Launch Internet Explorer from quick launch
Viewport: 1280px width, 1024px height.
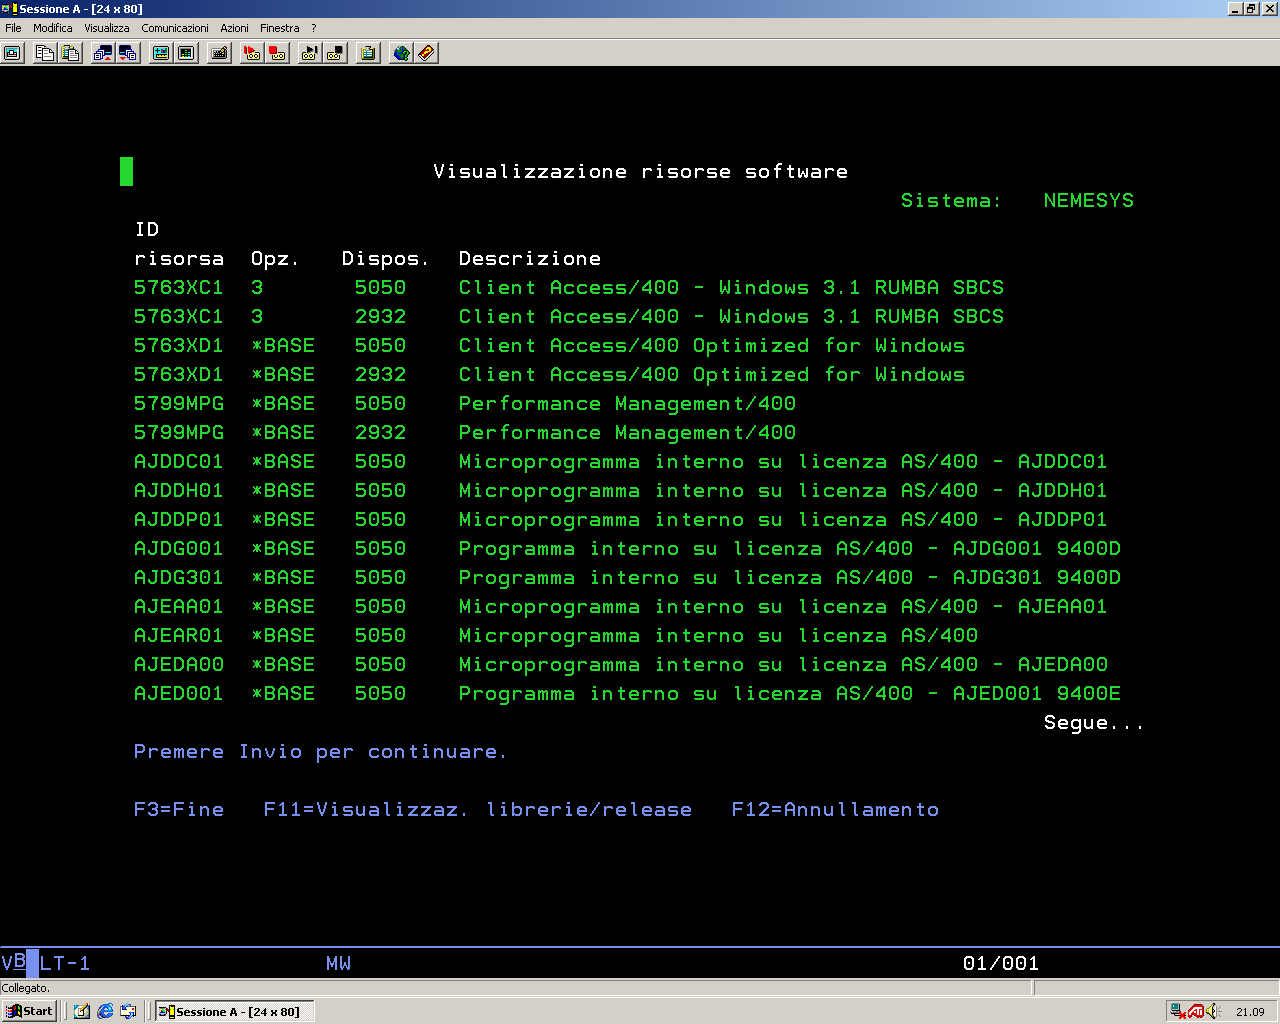point(105,1011)
